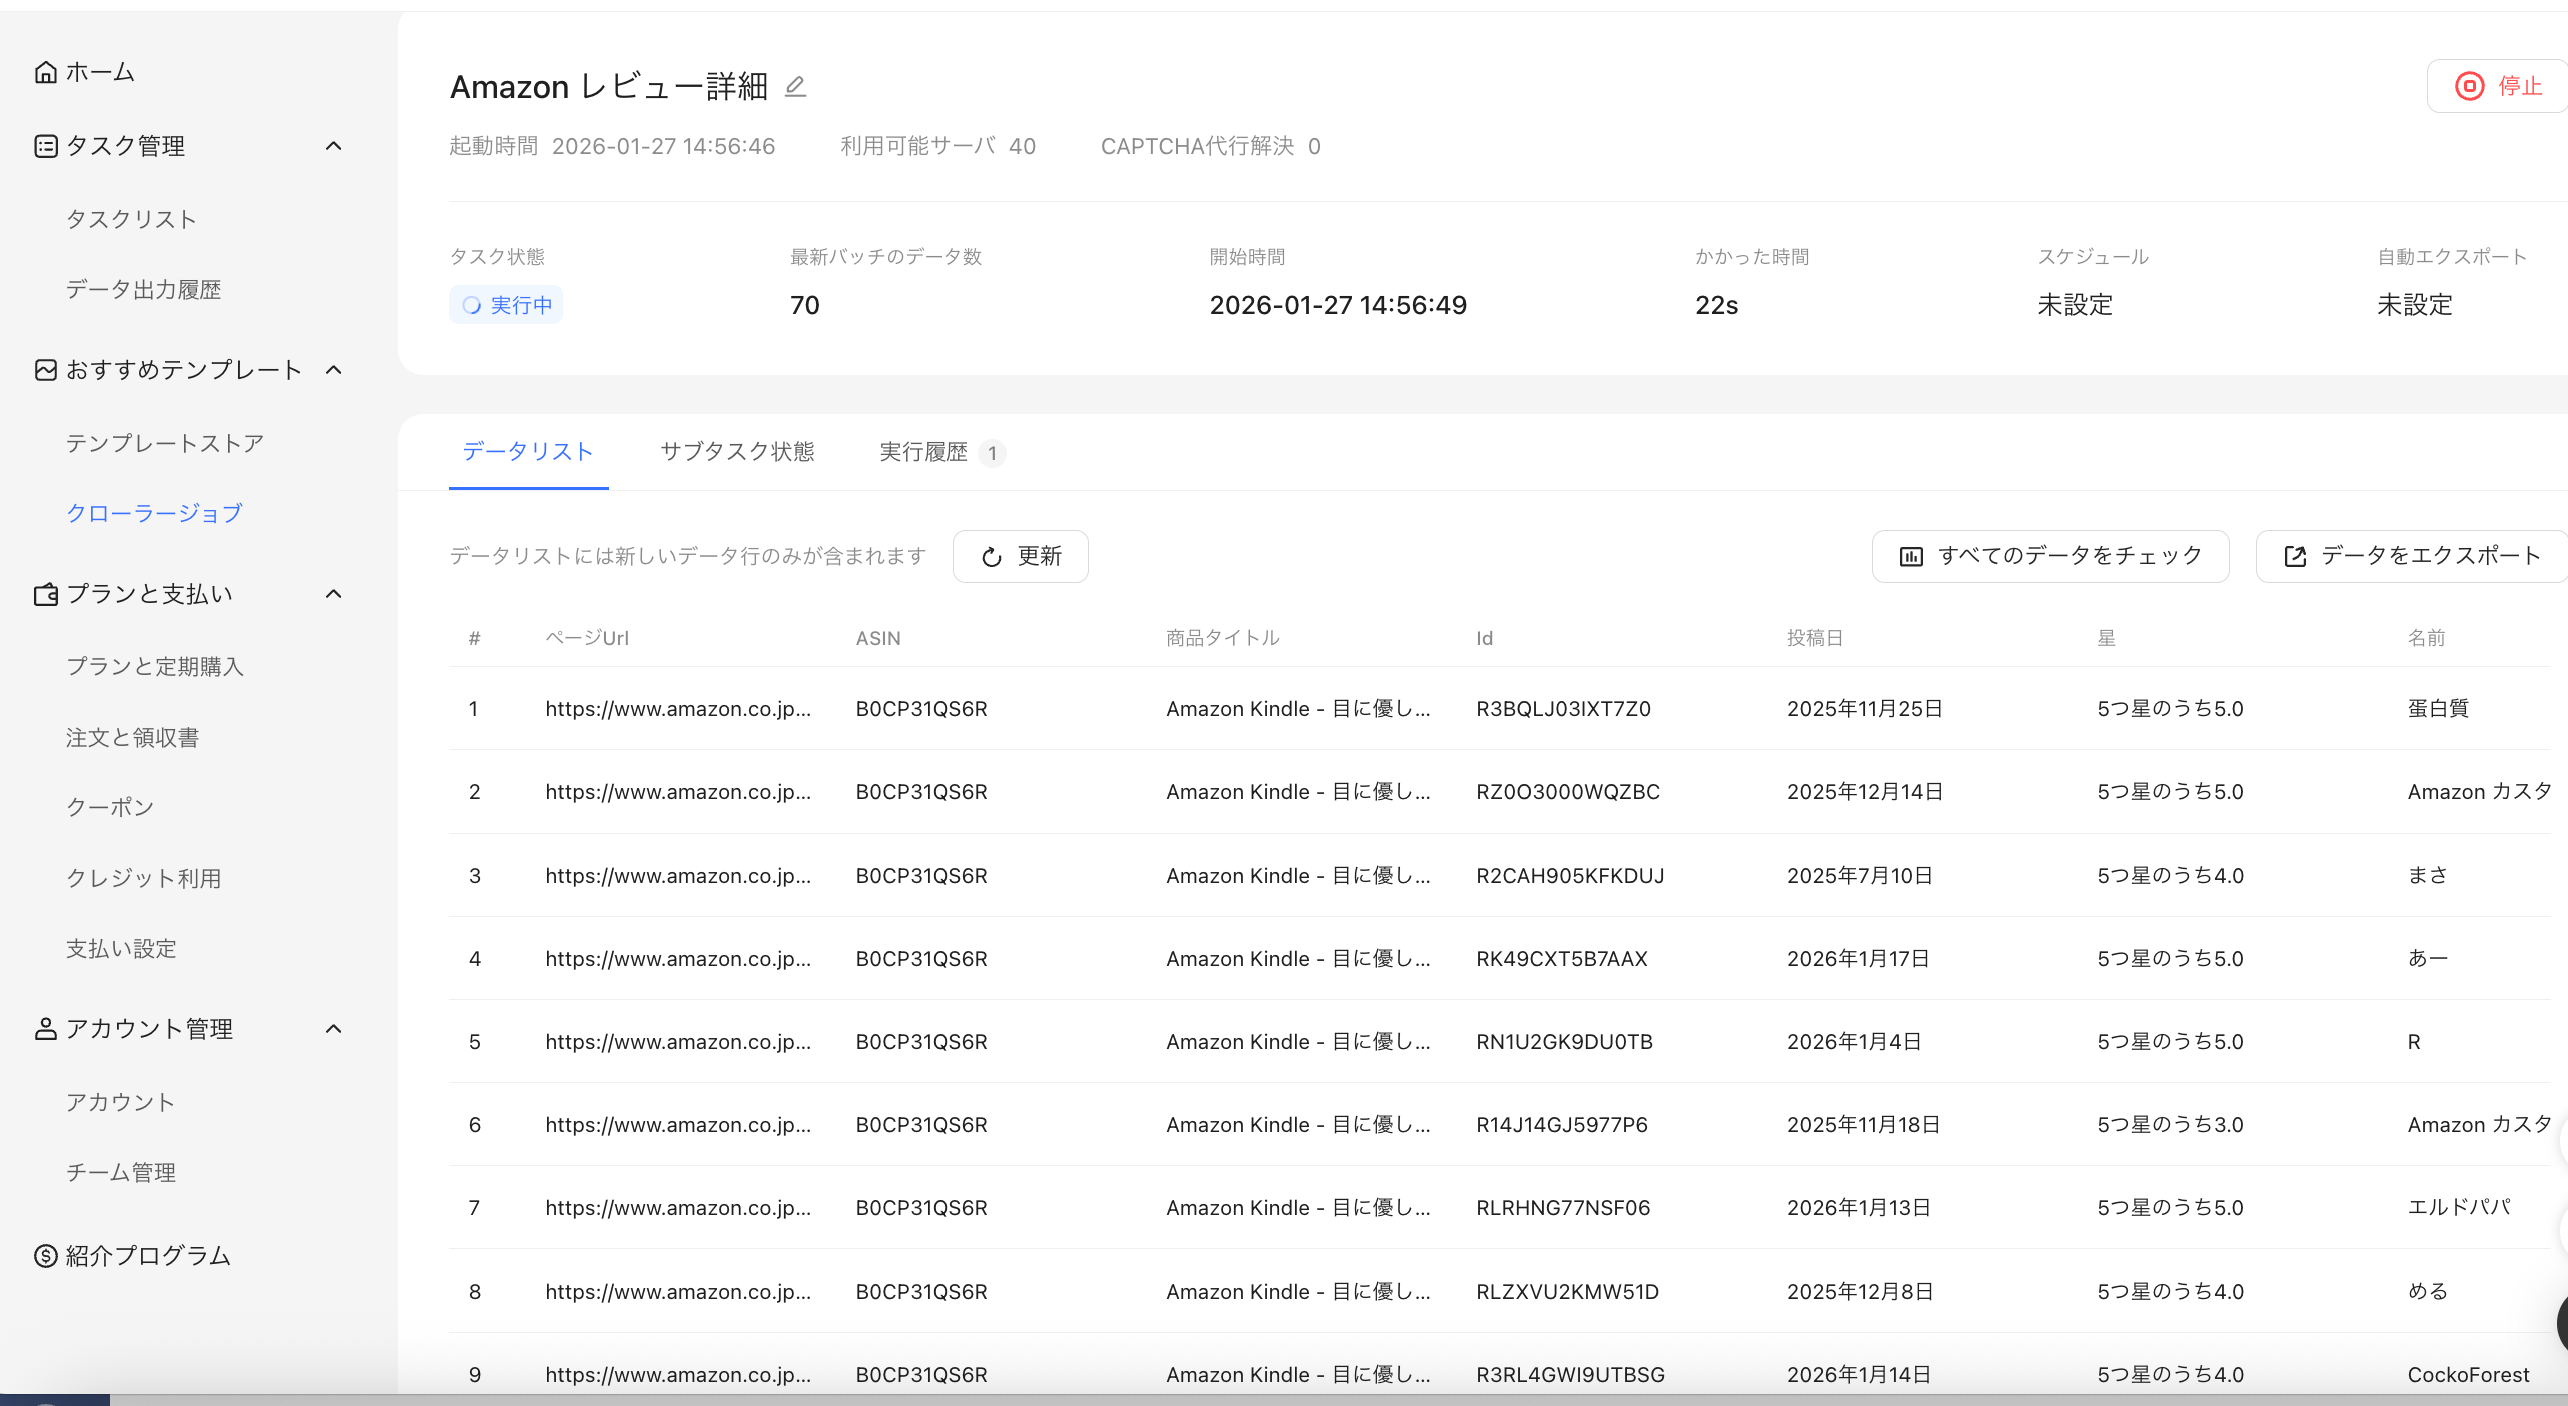Image resolution: width=2568 pixels, height=1406 pixels.
Task: Click the タスク管理 list icon
Action: [x=45, y=146]
